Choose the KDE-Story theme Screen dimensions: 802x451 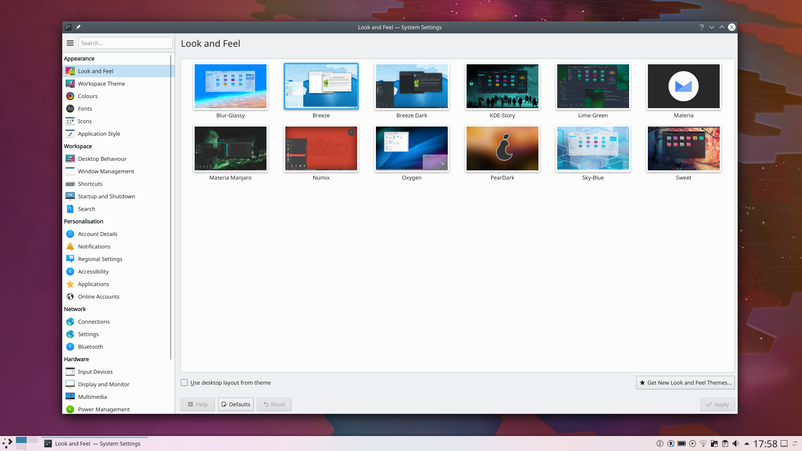pyautogui.click(x=502, y=86)
